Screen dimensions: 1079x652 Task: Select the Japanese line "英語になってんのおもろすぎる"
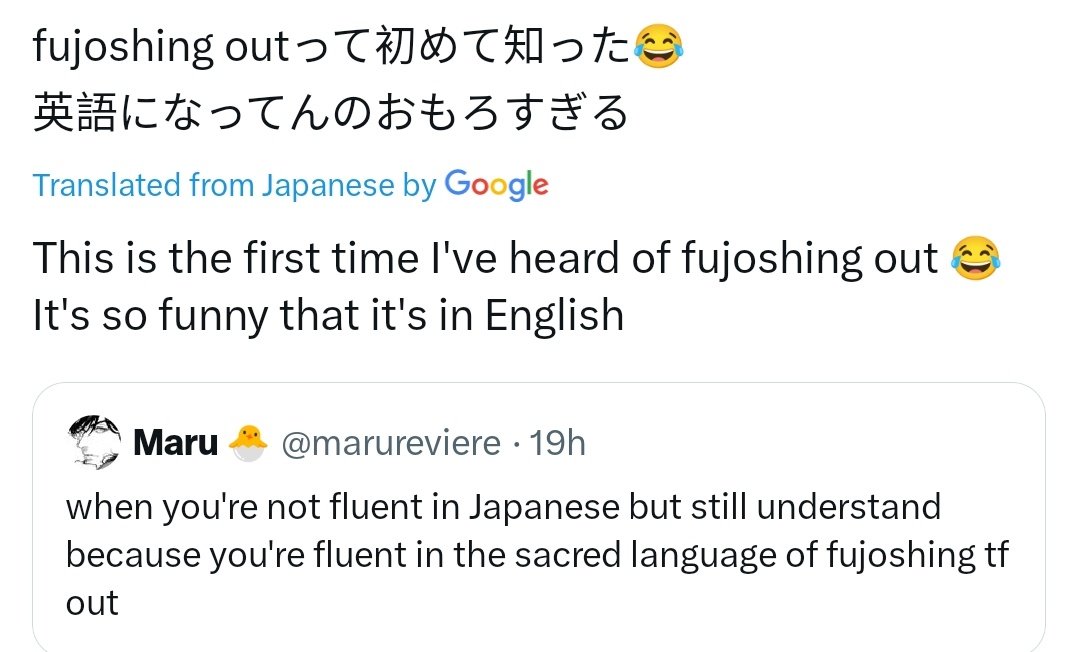[x=330, y=113]
